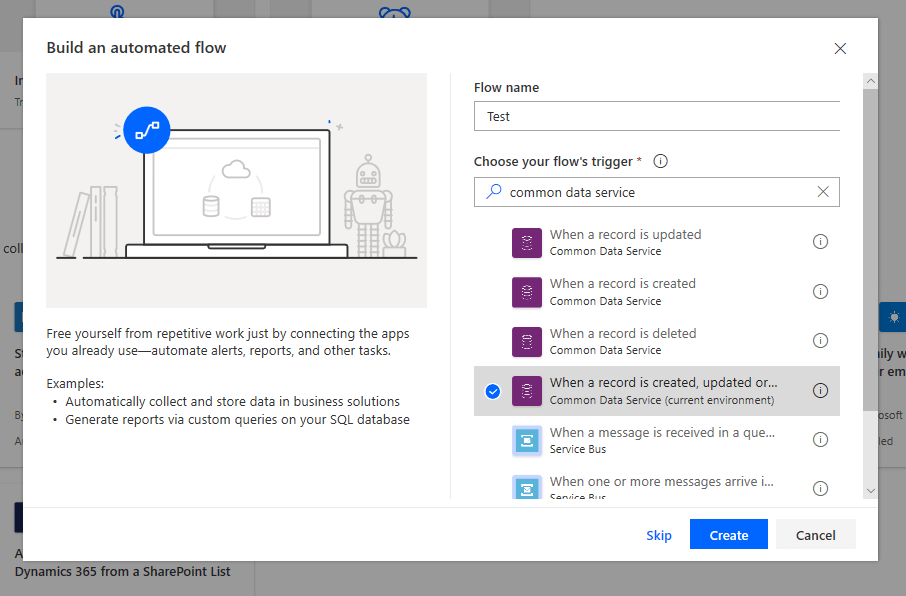Viewport: 906px width, 596px height.
Task: Open info for 'When a record is created, updated or...'
Action: coord(820,391)
